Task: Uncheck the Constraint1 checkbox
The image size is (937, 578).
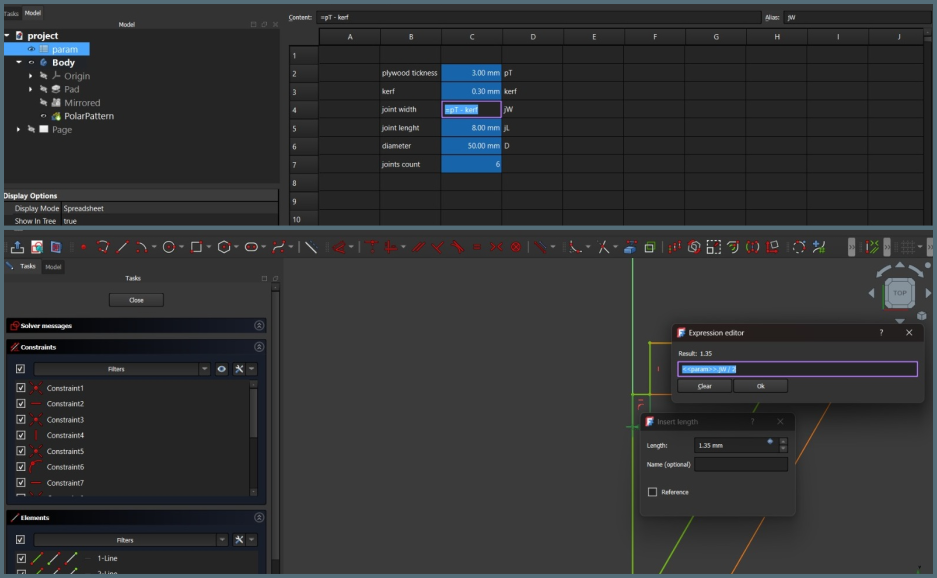Action: click(x=21, y=388)
